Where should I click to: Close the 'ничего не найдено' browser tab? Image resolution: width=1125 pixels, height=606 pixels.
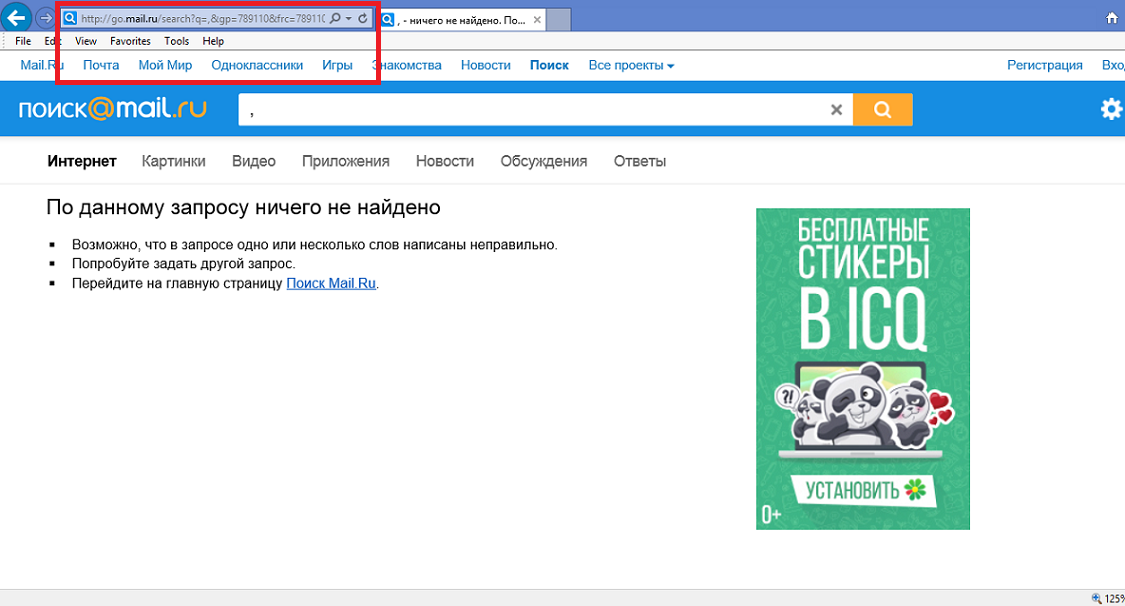click(537, 19)
